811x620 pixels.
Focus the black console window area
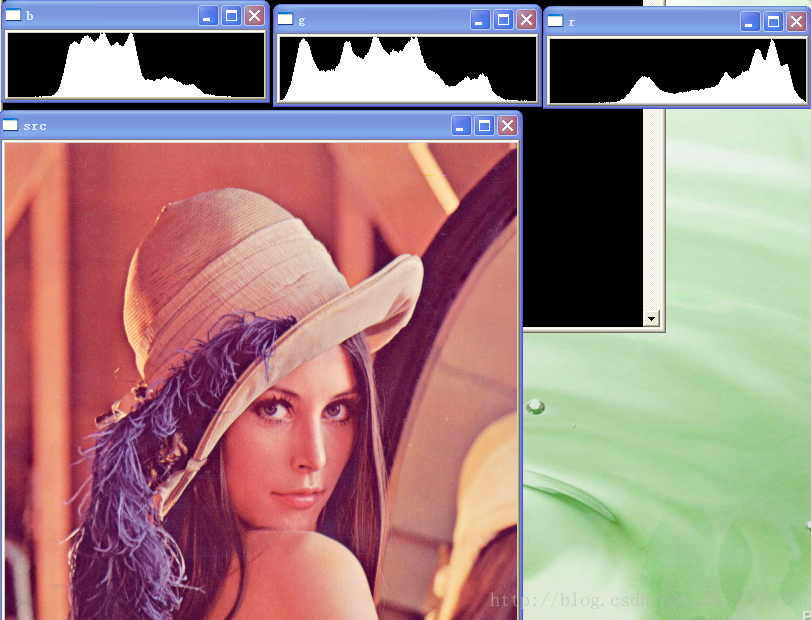[583, 217]
